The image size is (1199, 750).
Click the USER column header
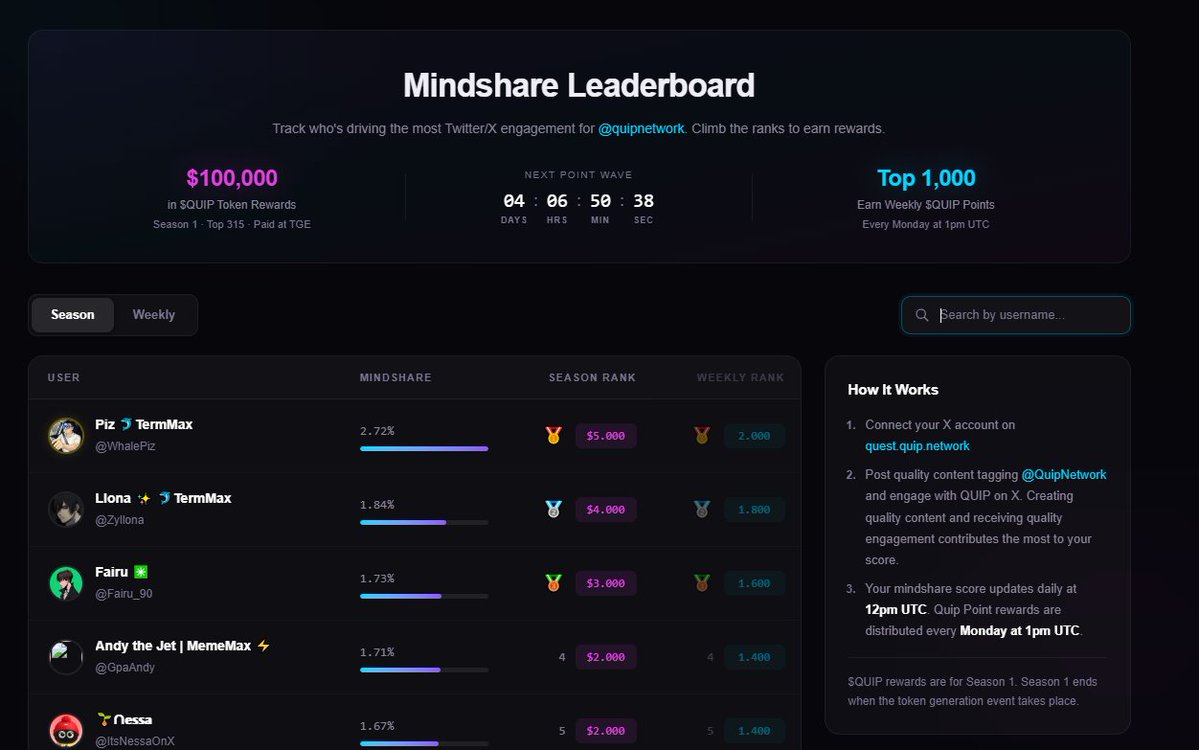pyautogui.click(x=63, y=378)
